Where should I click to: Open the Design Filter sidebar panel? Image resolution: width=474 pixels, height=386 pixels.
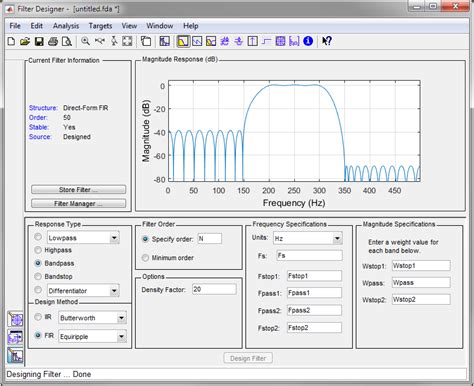point(15,355)
